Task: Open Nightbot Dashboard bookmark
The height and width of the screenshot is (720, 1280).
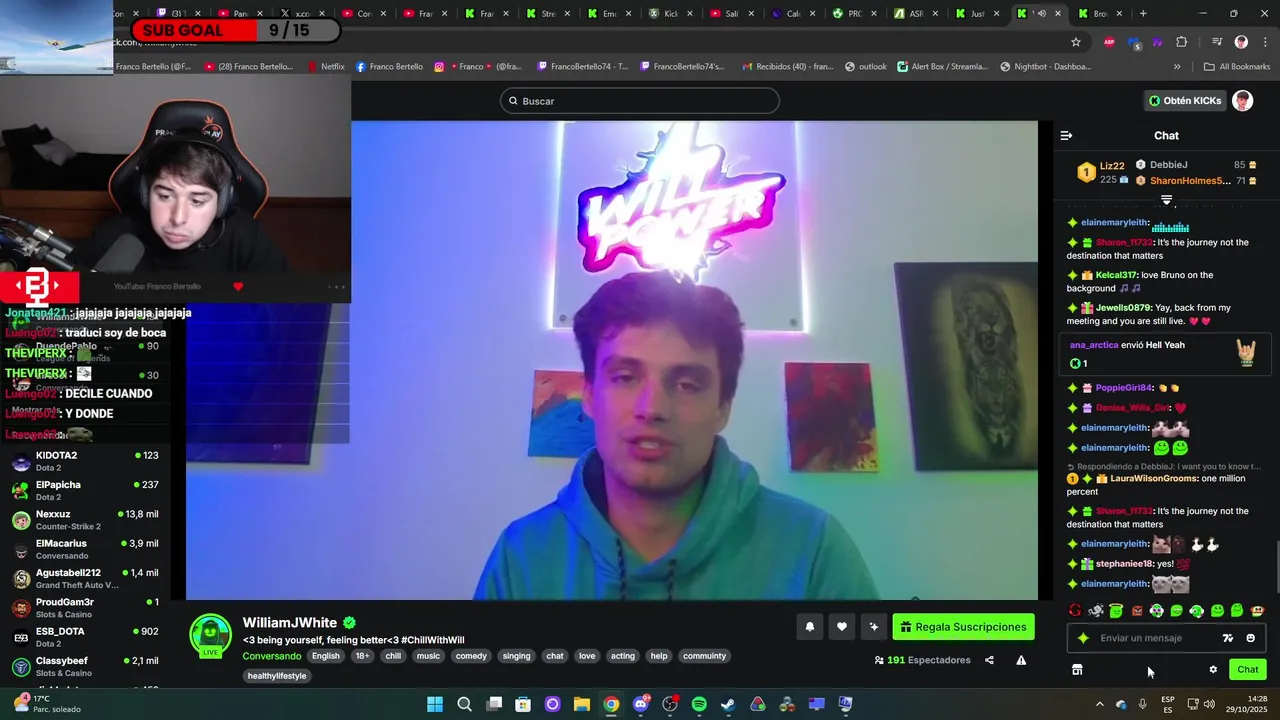Action: point(1046,67)
